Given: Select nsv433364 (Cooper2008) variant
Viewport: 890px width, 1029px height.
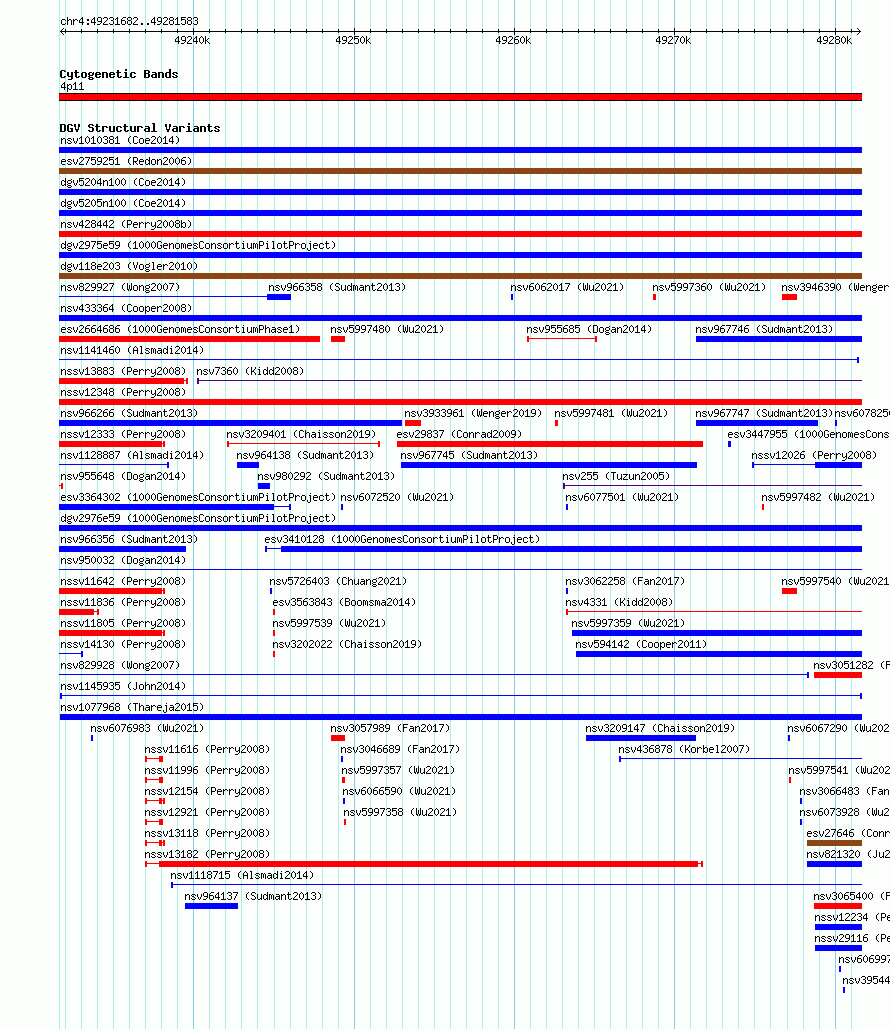Looking at the screenshot, I should (126, 308).
